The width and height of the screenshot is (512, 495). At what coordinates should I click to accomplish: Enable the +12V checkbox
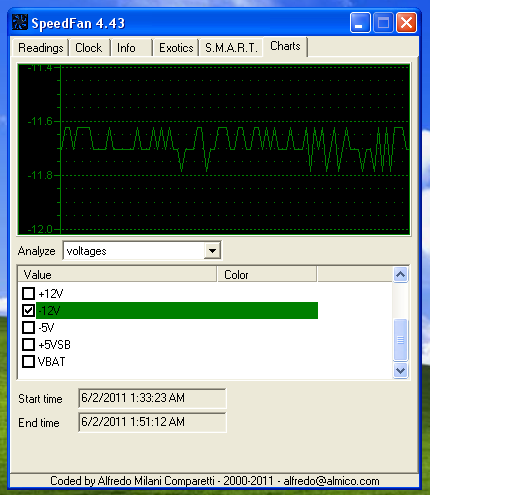click(28, 294)
